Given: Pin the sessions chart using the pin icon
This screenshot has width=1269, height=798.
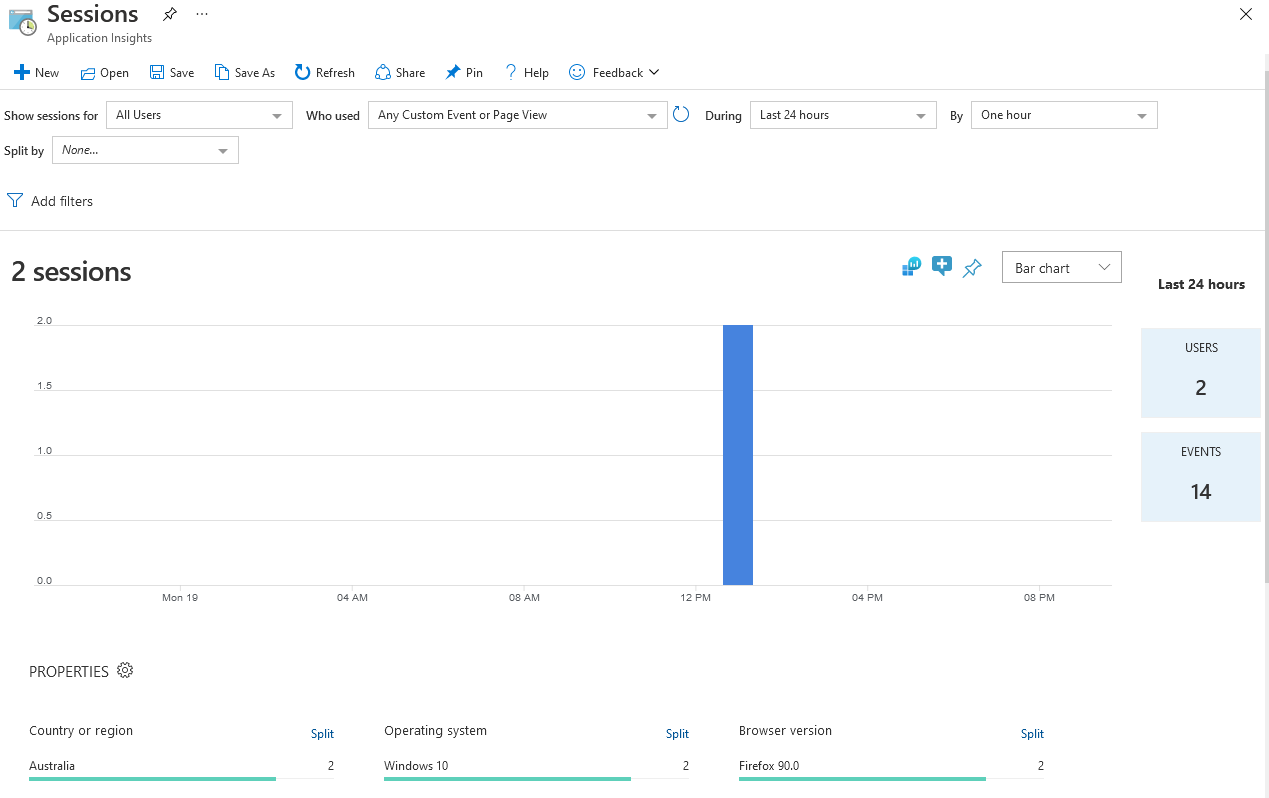Looking at the screenshot, I should click(972, 267).
